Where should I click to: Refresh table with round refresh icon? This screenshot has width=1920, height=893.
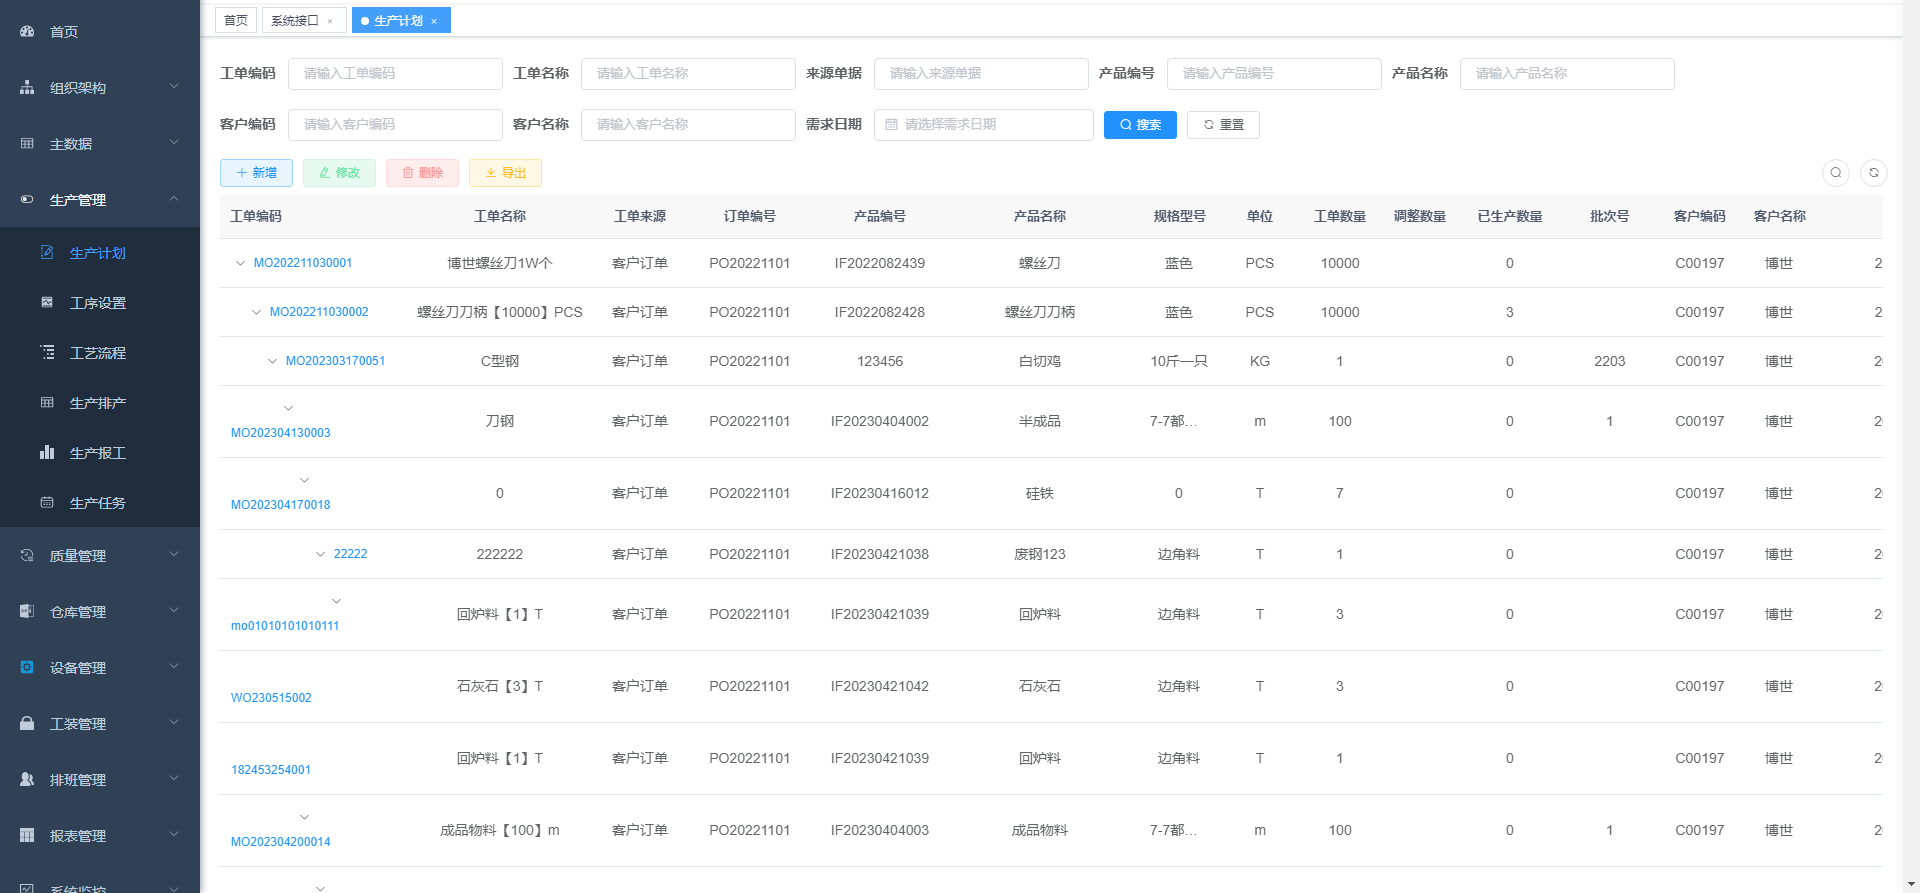coord(1874,173)
